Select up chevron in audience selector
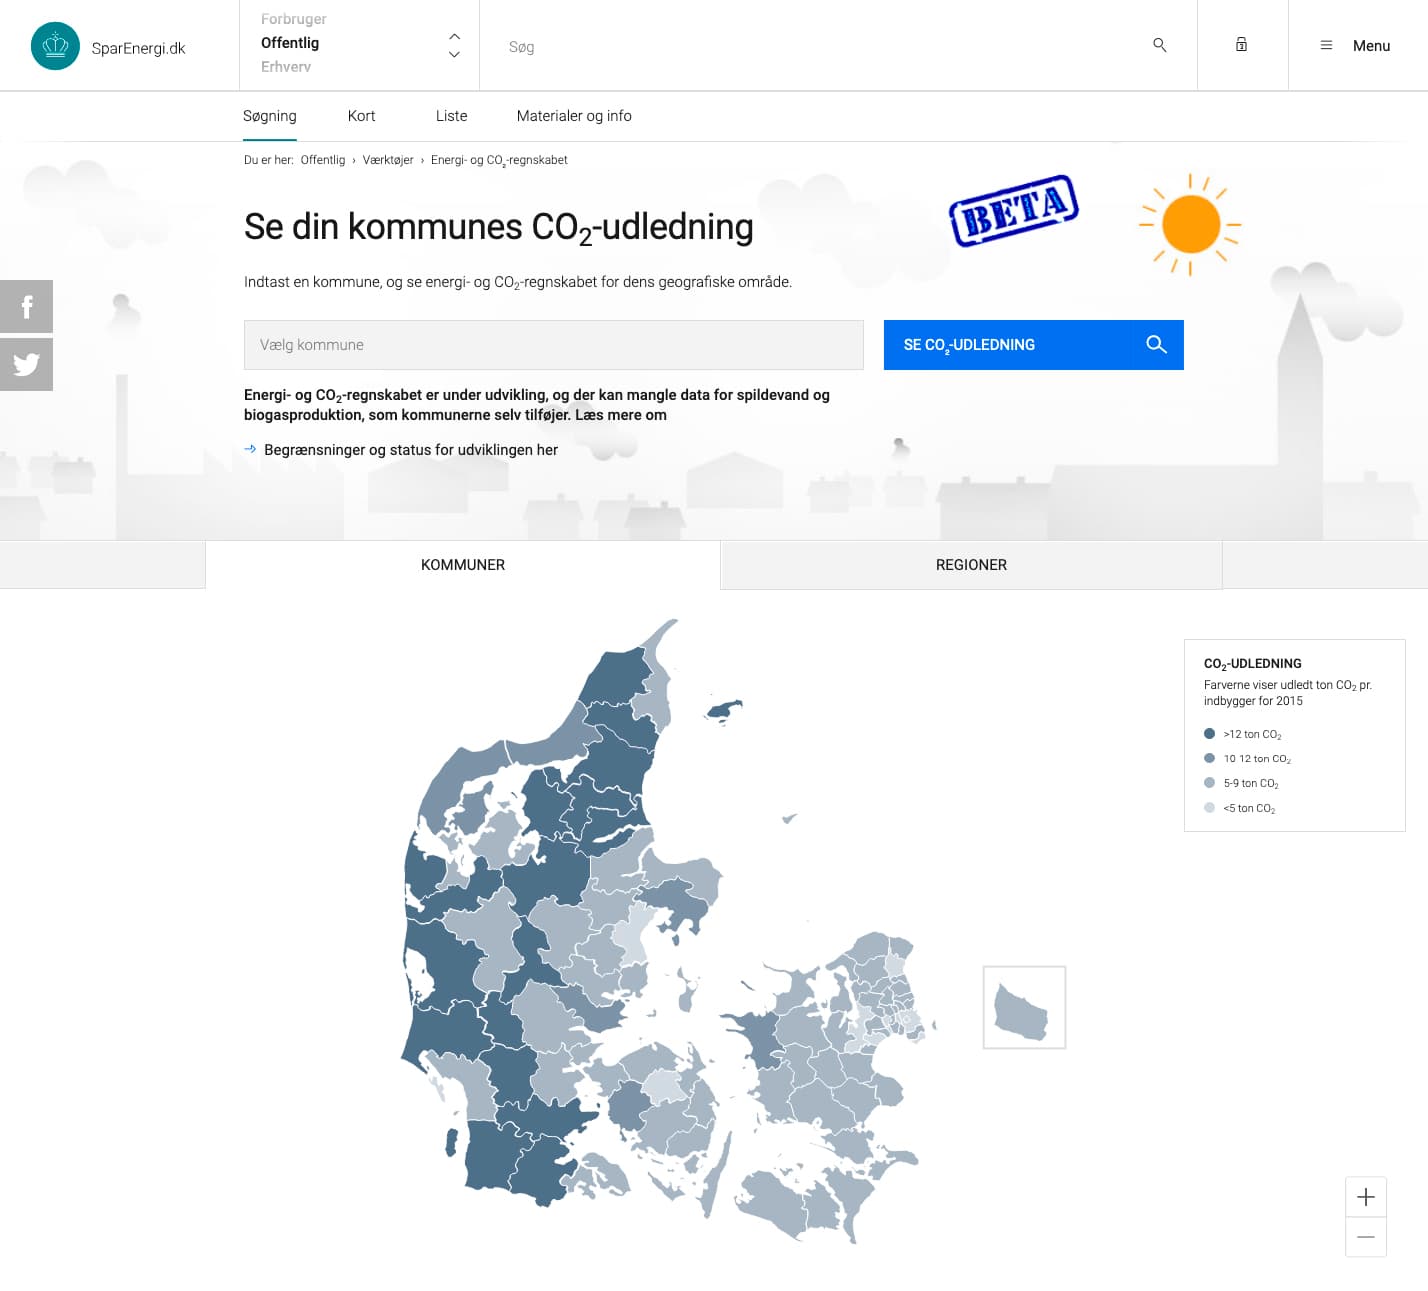1428x1291 pixels. [x=454, y=36]
